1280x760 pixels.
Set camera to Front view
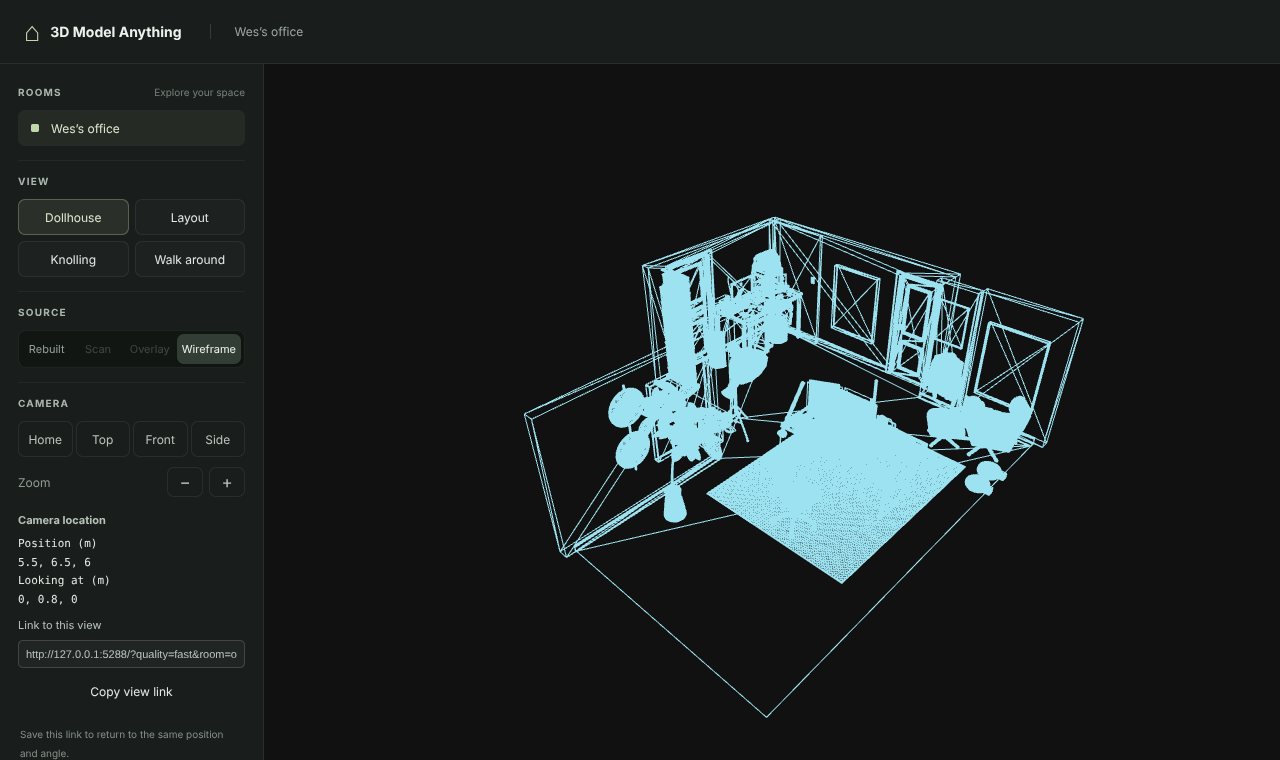pos(160,439)
